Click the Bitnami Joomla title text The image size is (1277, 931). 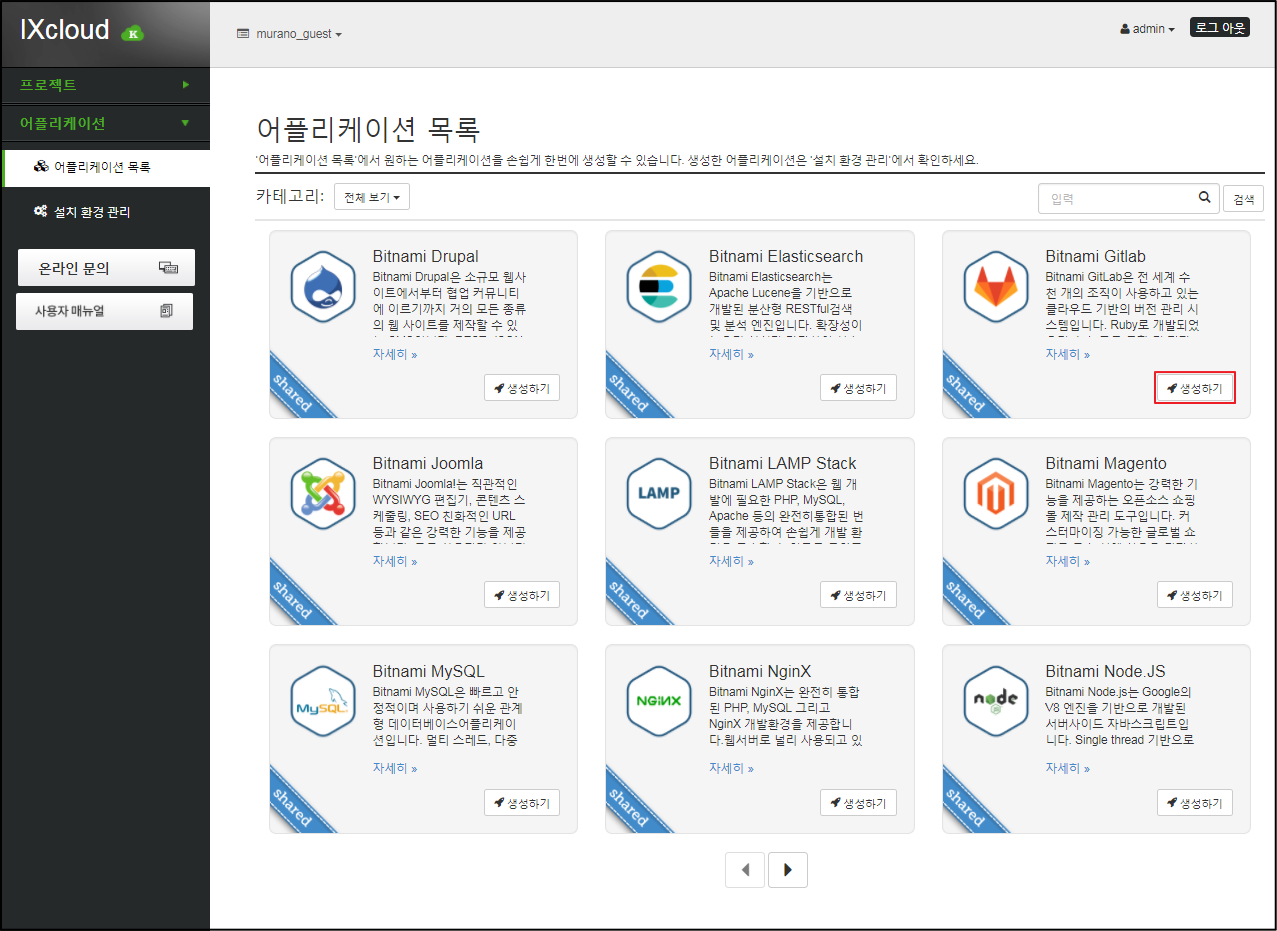click(x=428, y=463)
